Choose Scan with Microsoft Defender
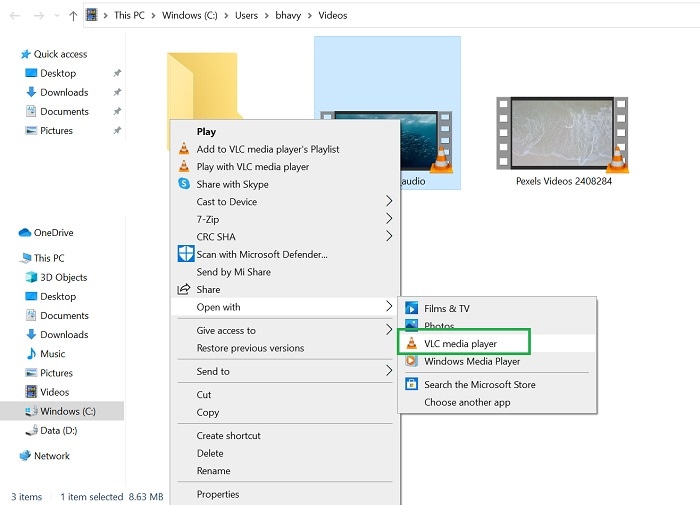700x505 pixels. (285, 254)
